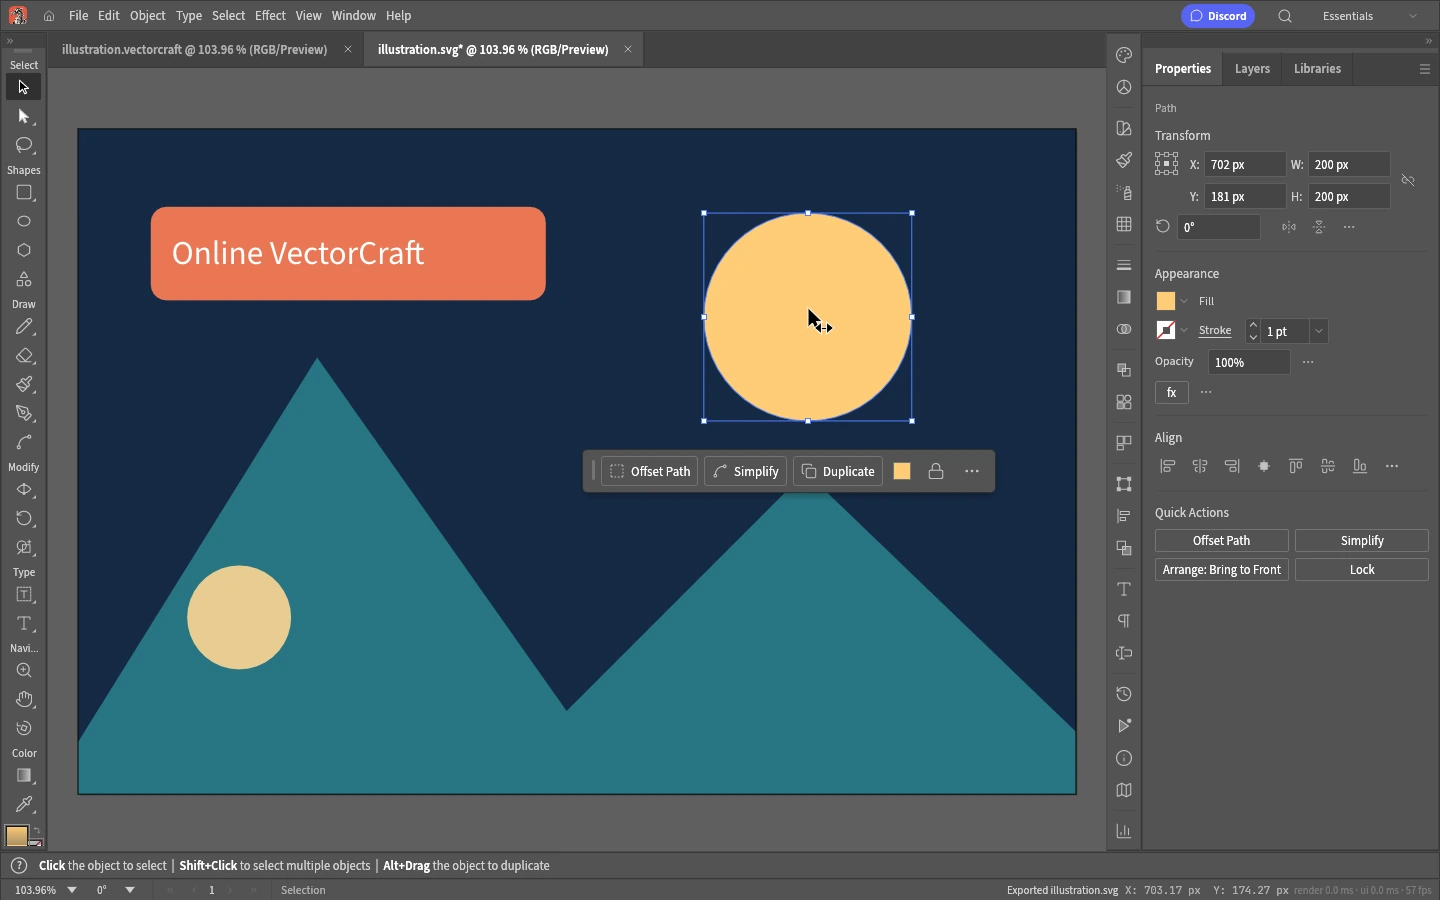Pick the Rotate tool

click(24, 518)
